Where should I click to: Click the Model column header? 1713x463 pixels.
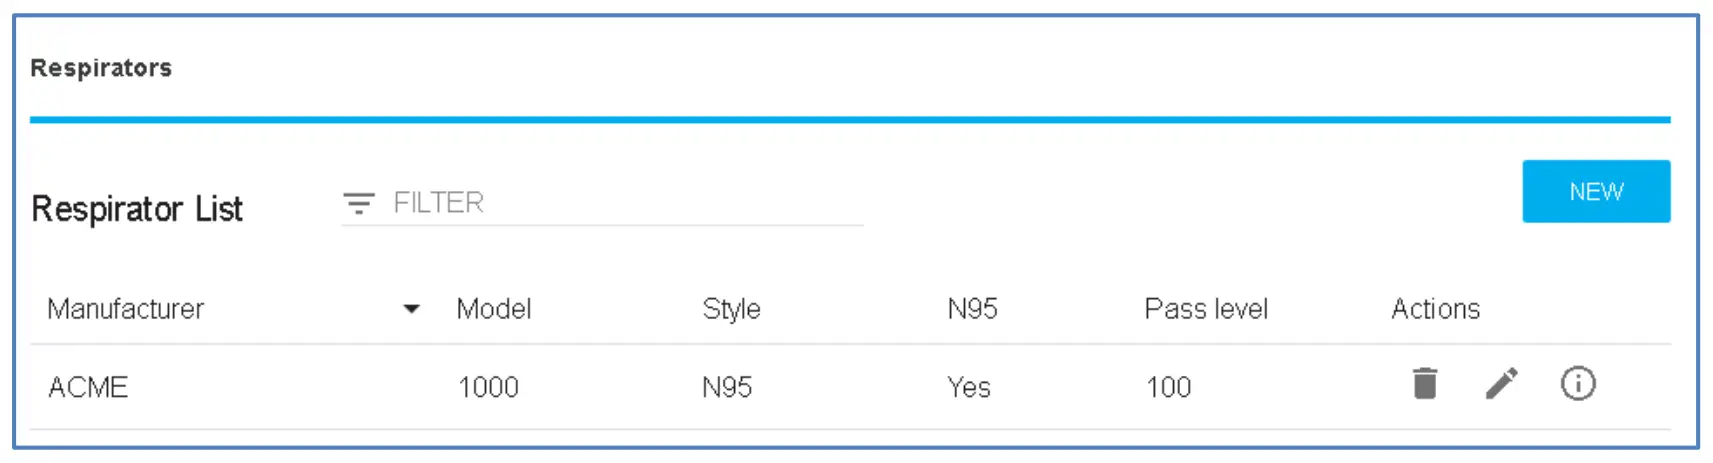[493, 309]
